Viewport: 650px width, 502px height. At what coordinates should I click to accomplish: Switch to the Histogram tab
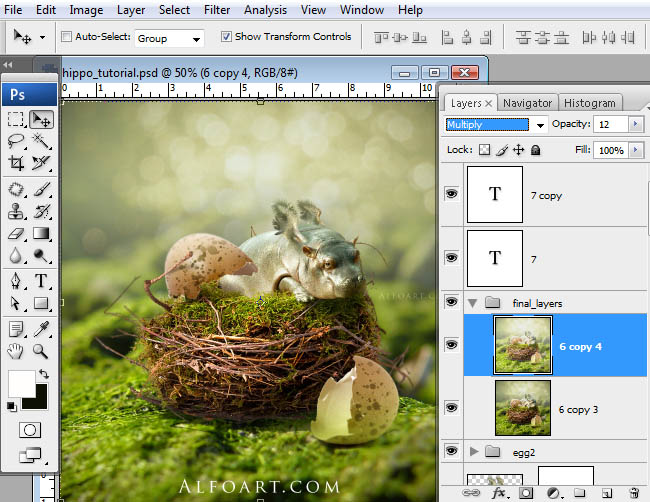click(589, 103)
